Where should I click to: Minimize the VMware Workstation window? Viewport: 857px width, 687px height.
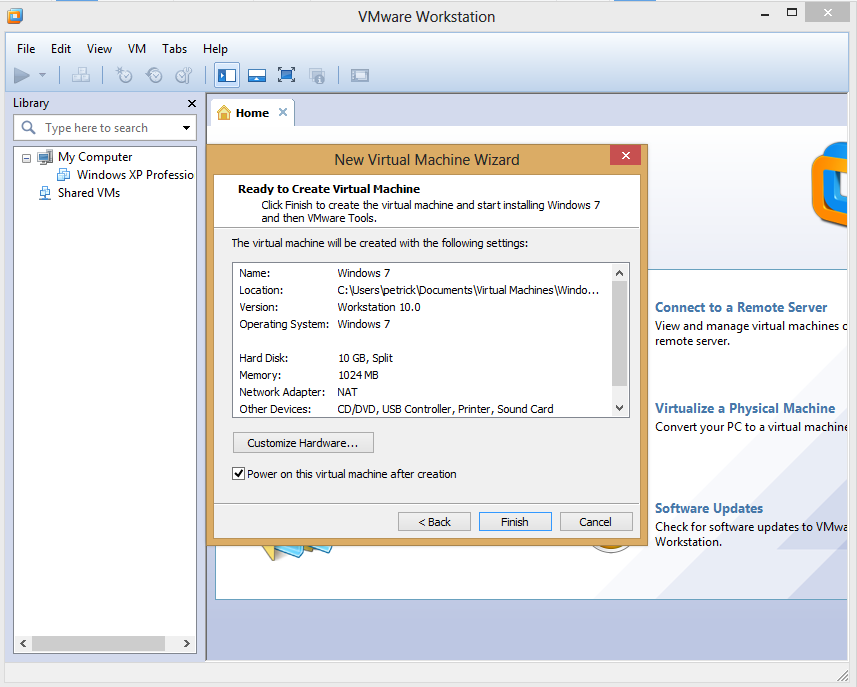[x=765, y=14]
